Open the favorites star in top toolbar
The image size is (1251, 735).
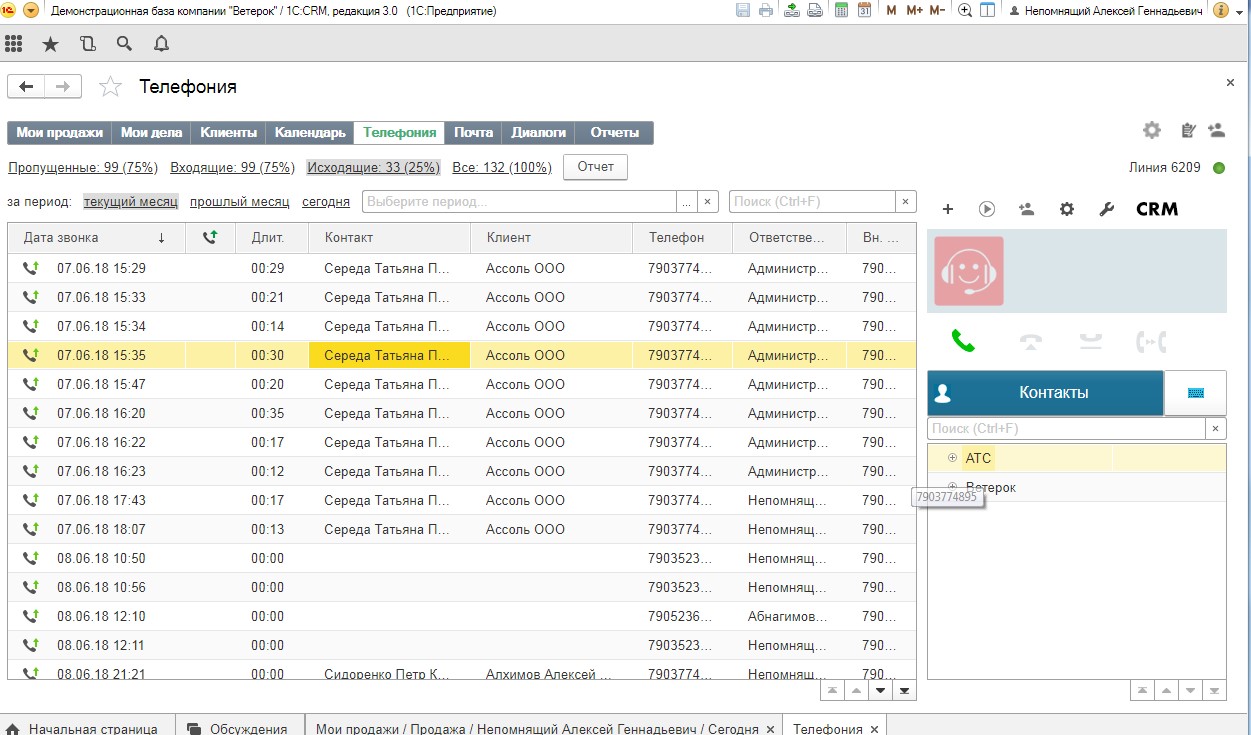pos(50,44)
